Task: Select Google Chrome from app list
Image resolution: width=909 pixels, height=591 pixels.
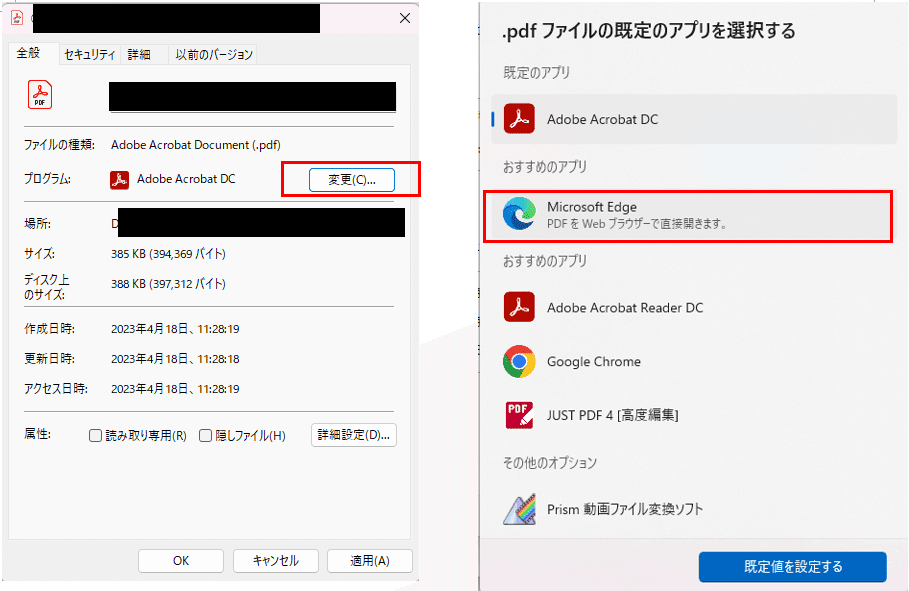Action: 693,361
